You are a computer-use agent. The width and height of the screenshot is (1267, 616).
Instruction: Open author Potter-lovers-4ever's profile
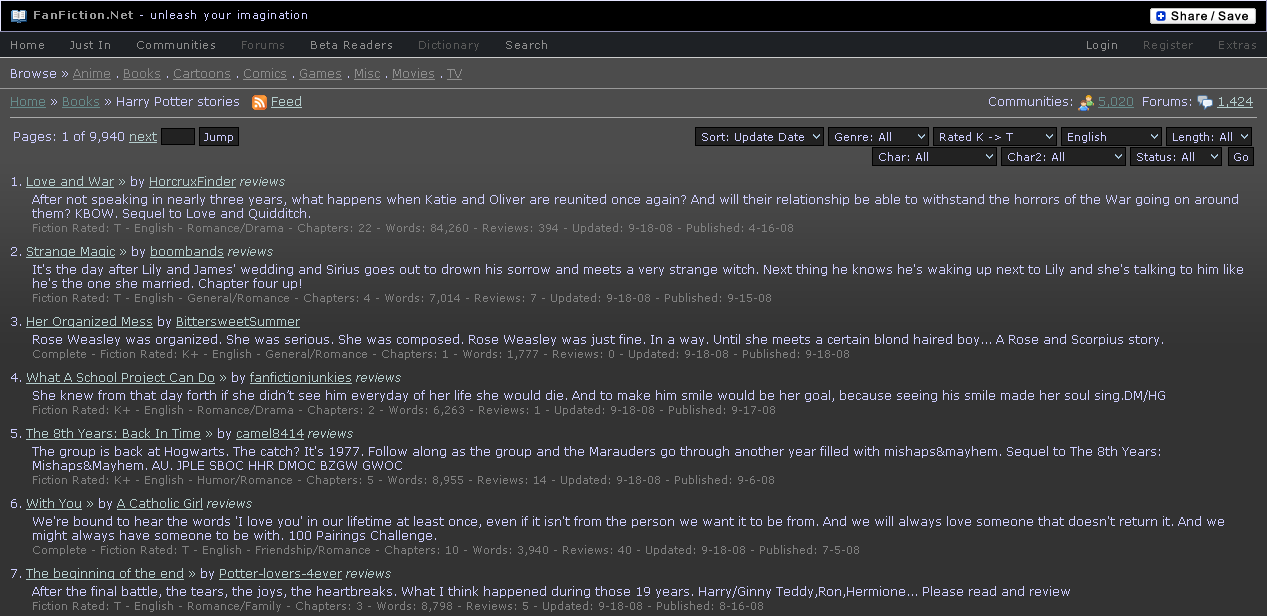point(280,574)
